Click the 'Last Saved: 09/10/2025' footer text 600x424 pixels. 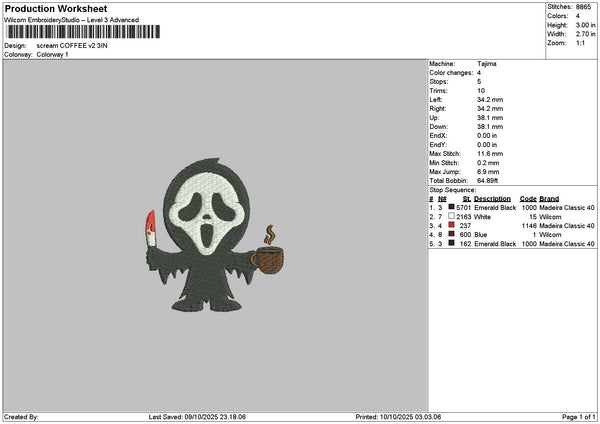pyautogui.click(x=197, y=417)
